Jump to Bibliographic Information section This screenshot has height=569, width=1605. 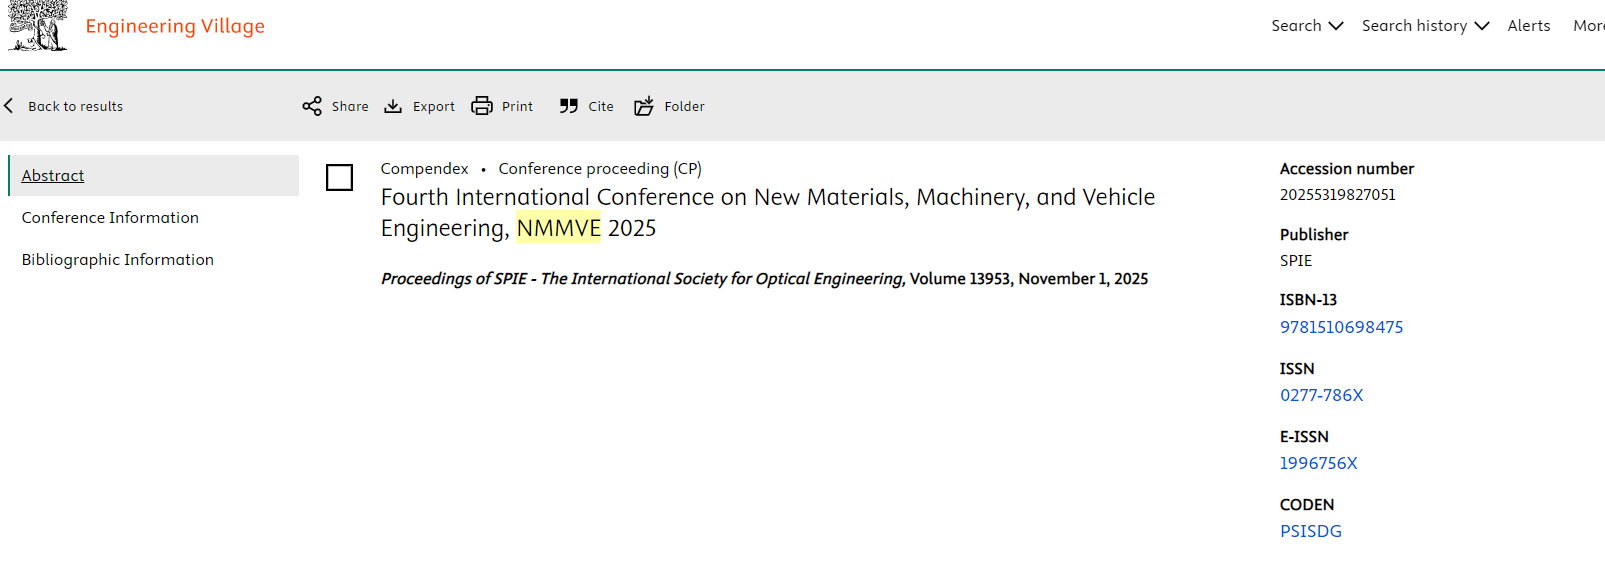point(118,260)
